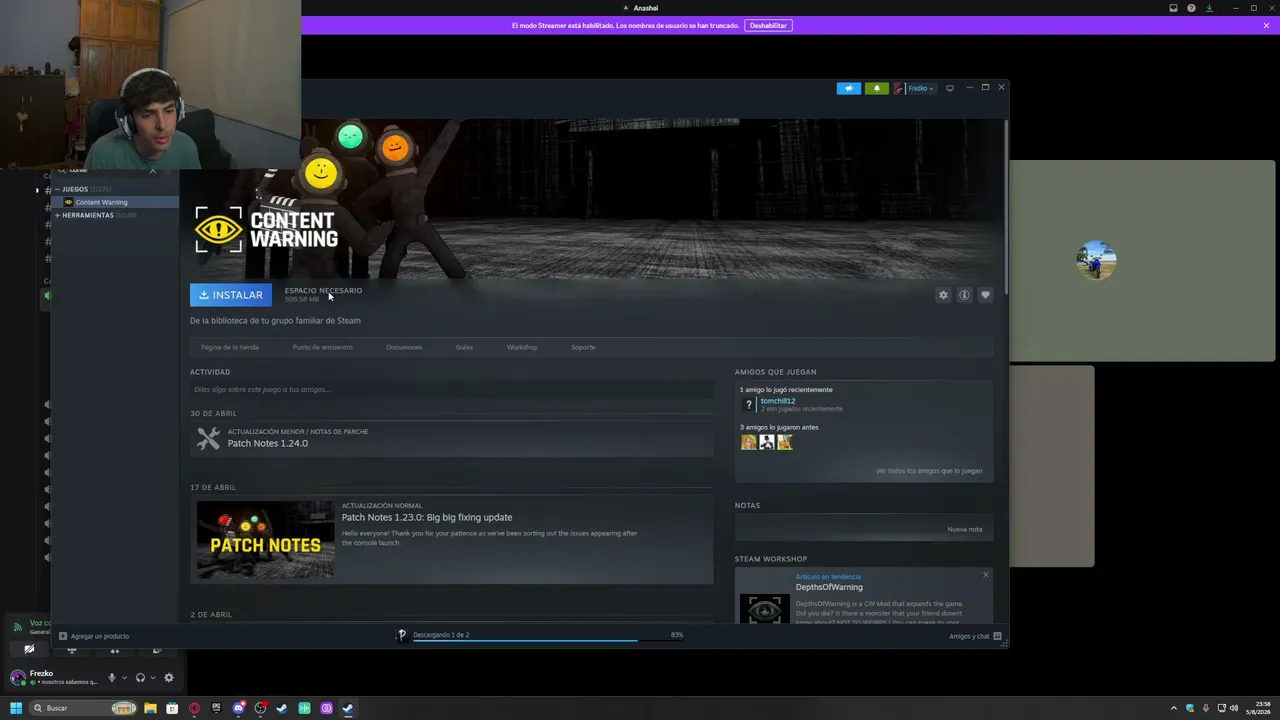Open Discord help question mark icon
Screen dimensions: 1280x720
(x=1191, y=8)
